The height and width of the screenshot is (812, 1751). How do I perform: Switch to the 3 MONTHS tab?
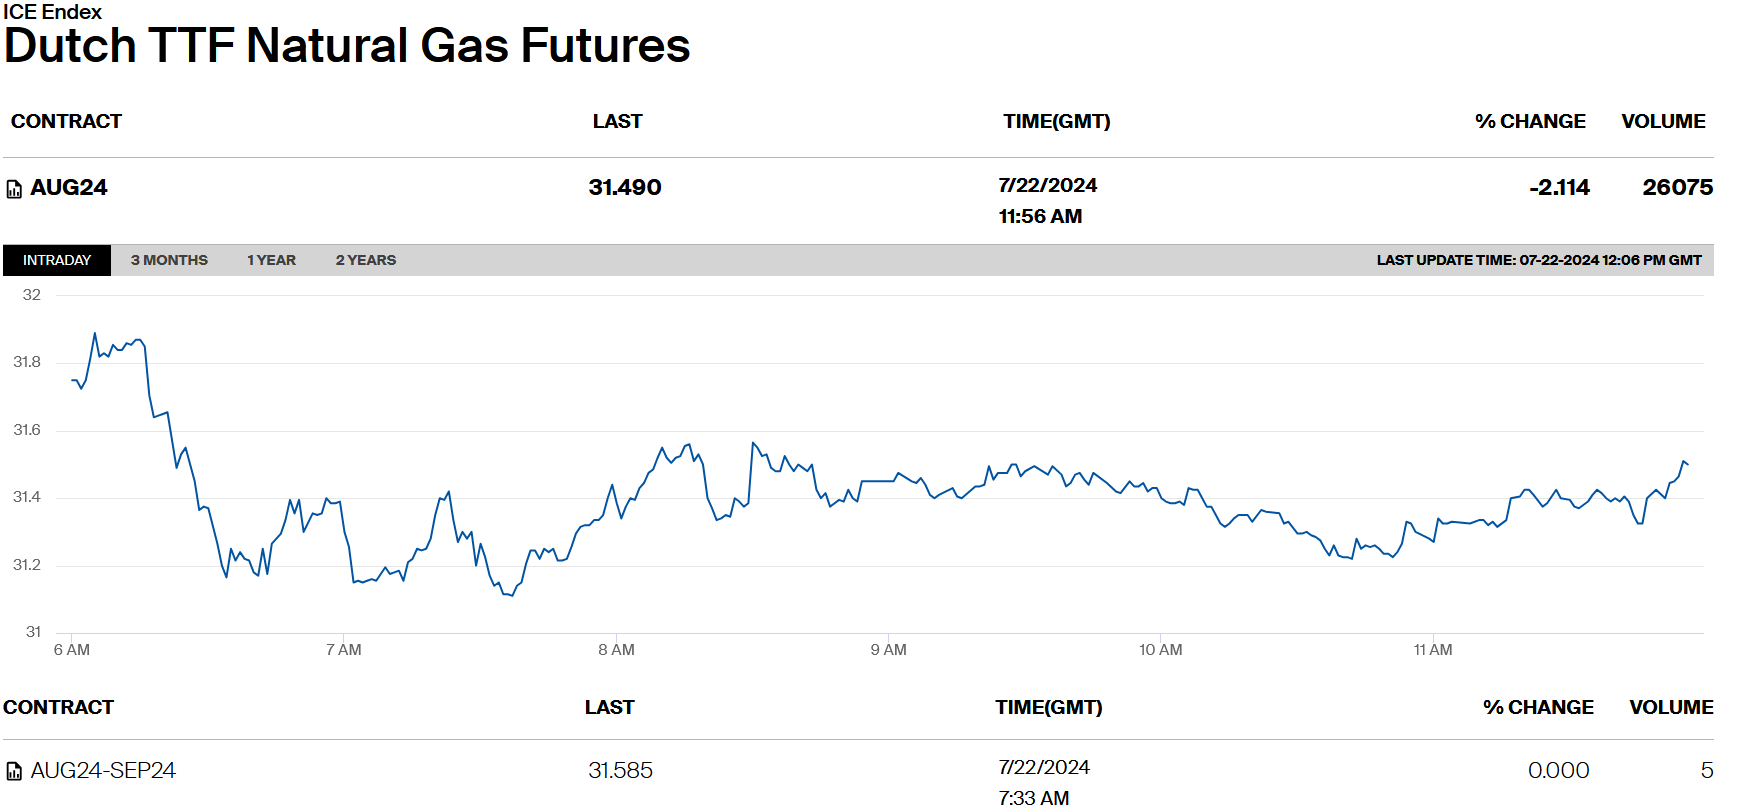[169, 260]
